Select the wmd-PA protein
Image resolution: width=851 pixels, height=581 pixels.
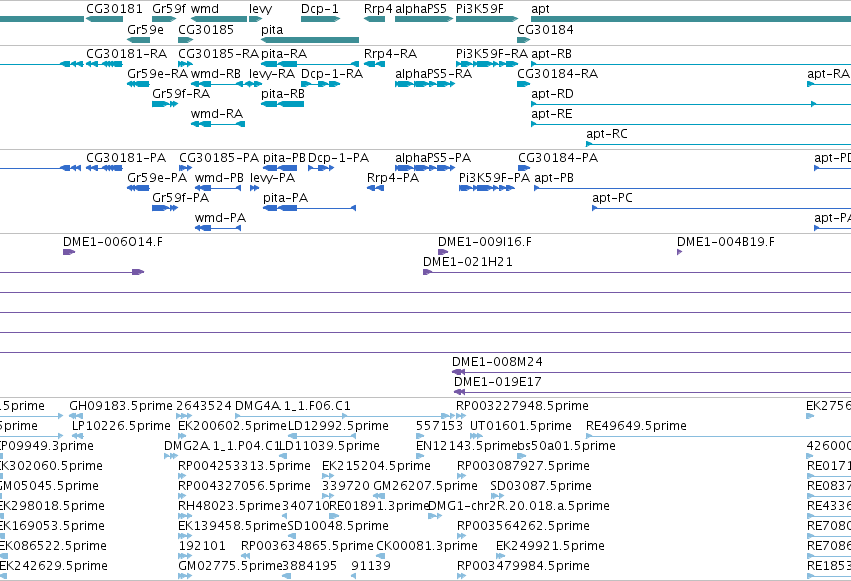pyautogui.click(x=218, y=228)
